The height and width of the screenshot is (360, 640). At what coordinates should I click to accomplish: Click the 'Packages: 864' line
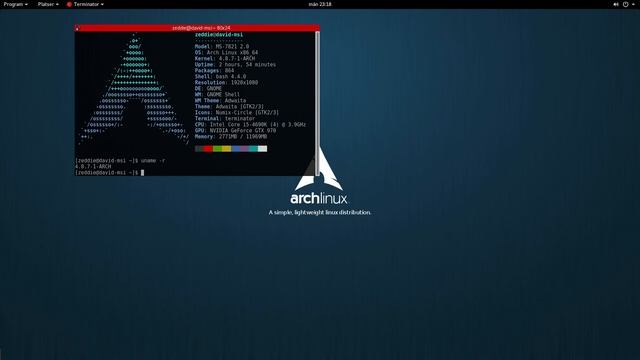214,71
